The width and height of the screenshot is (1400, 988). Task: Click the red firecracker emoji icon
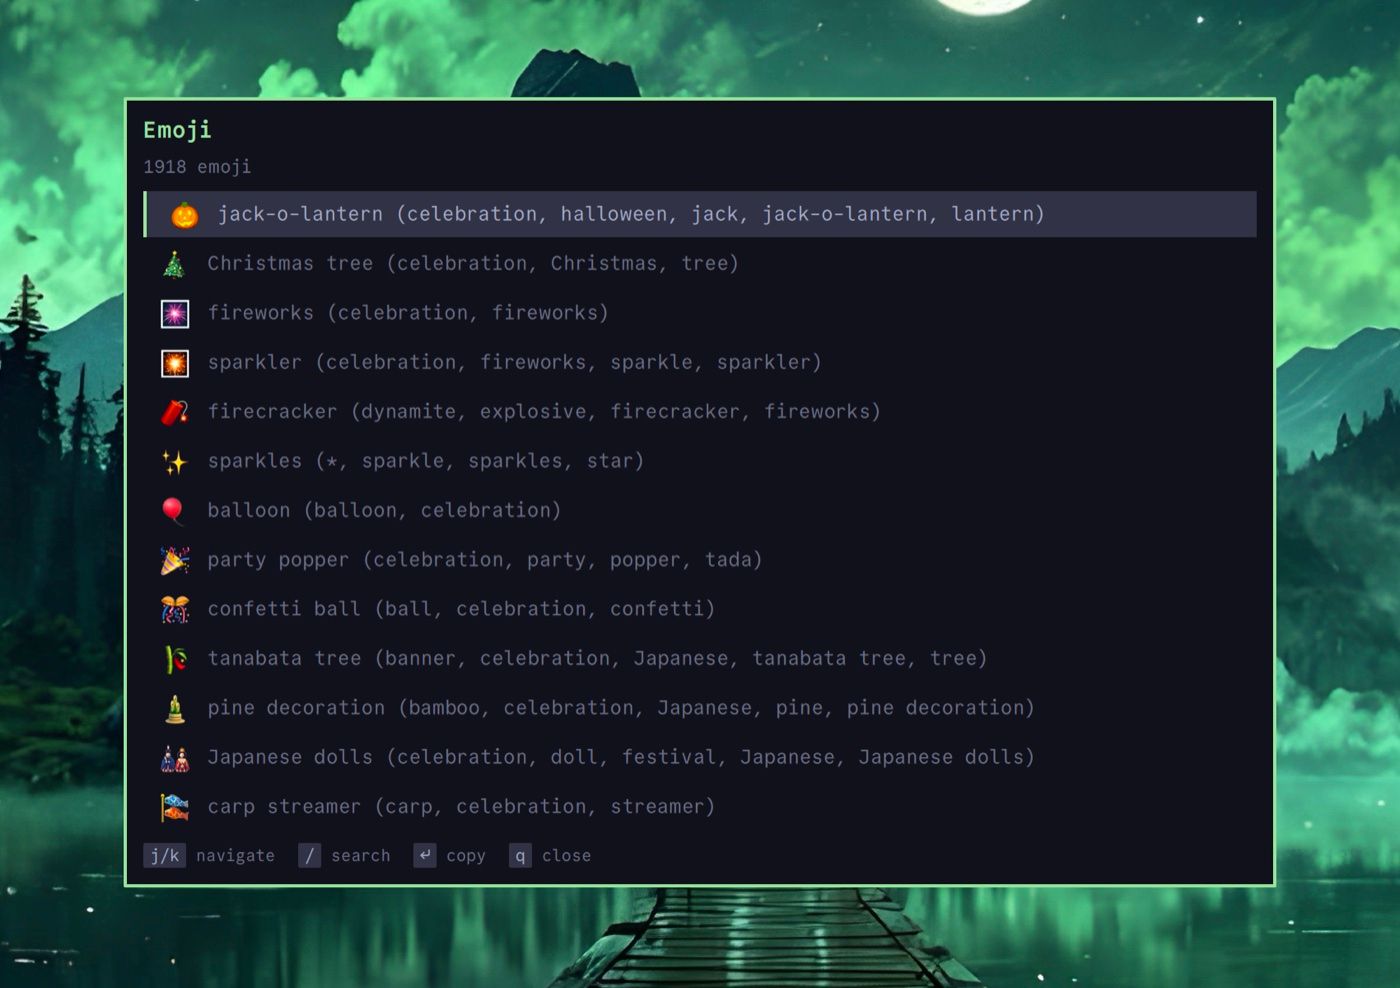pos(175,412)
